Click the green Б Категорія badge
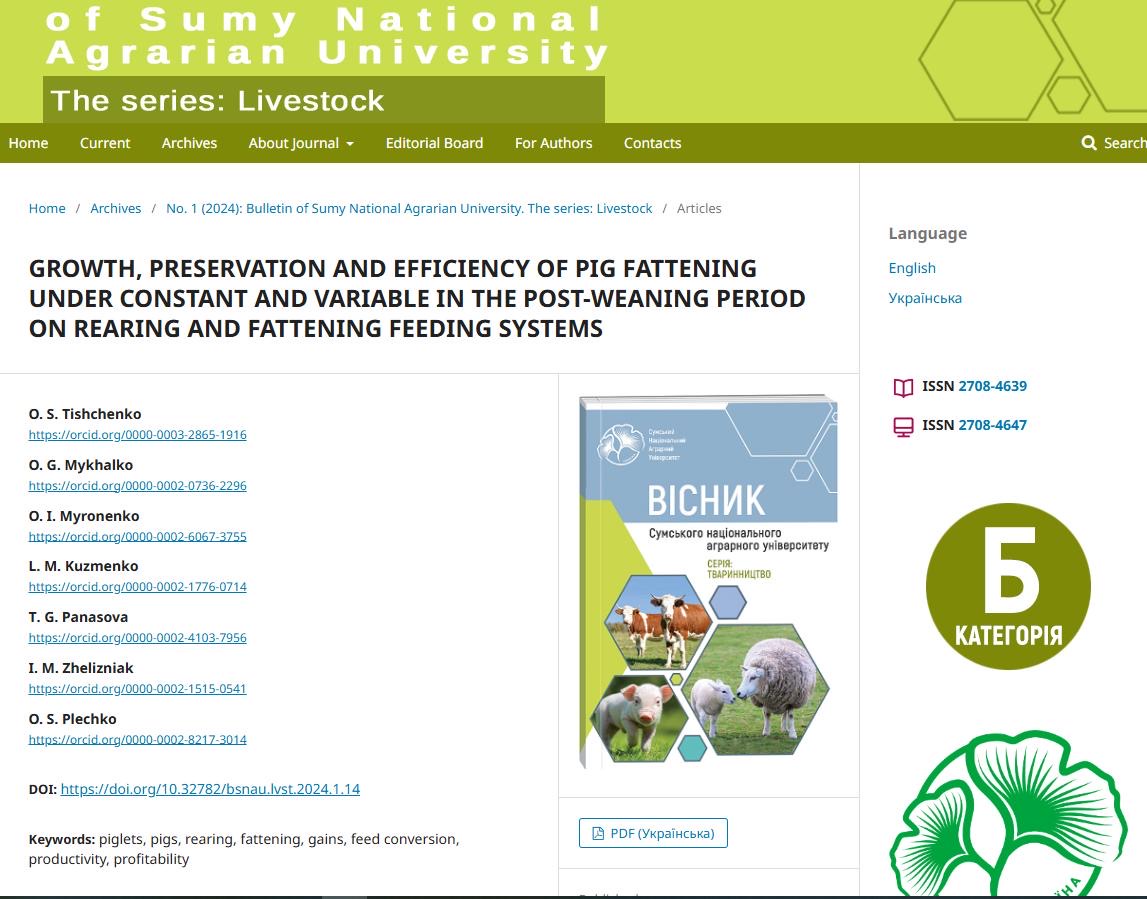Image resolution: width=1147 pixels, height=899 pixels. (x=1007, y=586)
